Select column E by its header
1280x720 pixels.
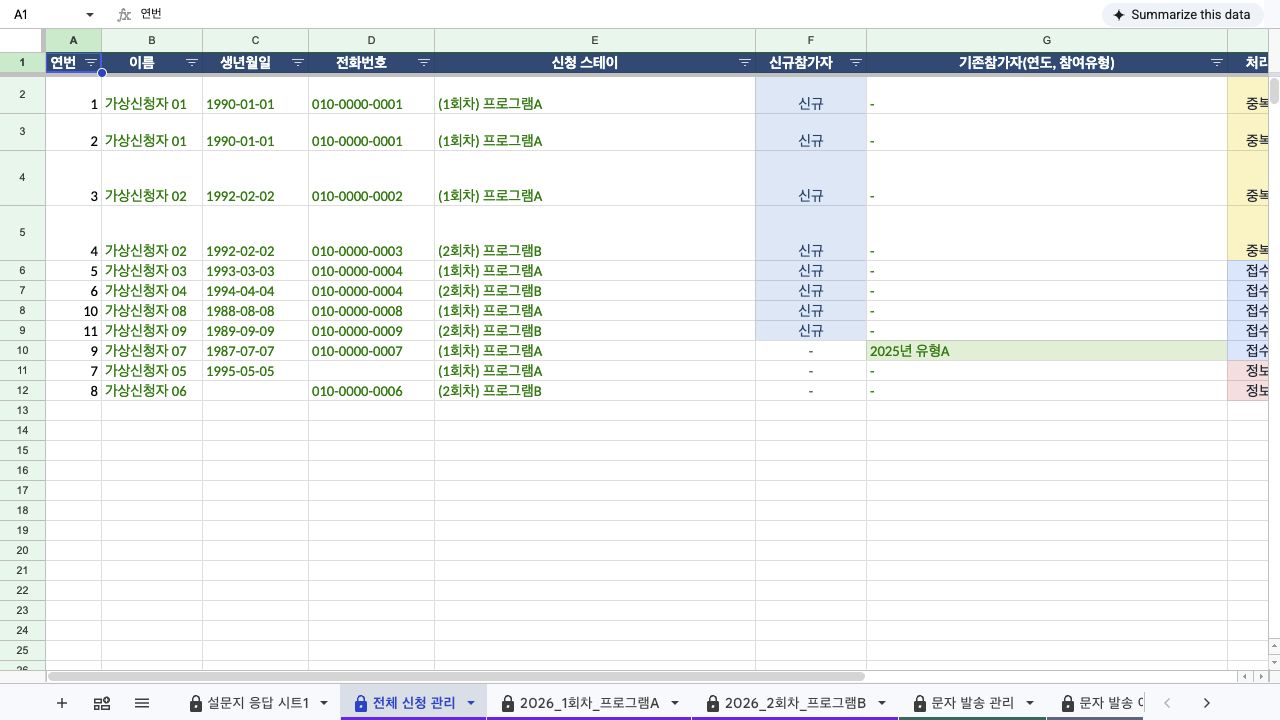tap(595, 40)
